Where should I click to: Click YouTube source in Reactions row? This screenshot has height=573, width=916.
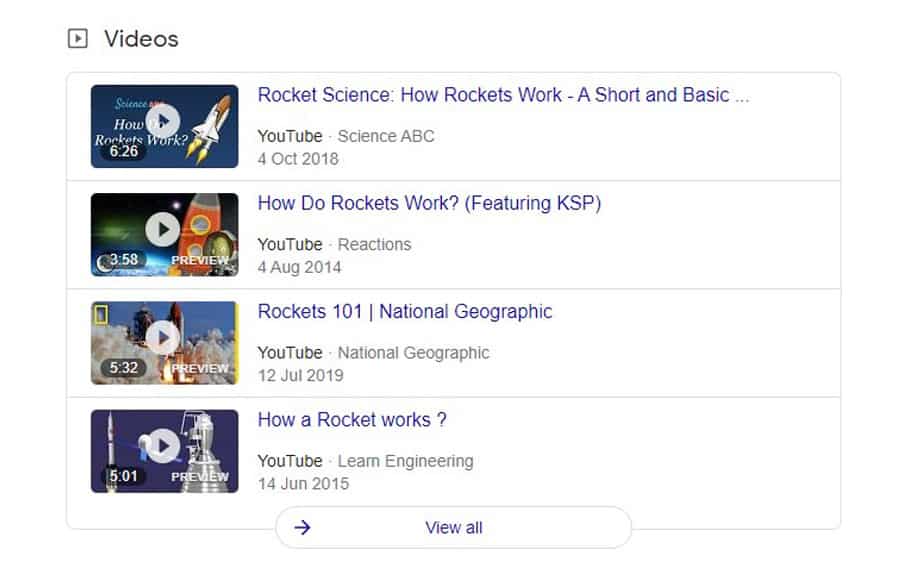pos(290,244)
